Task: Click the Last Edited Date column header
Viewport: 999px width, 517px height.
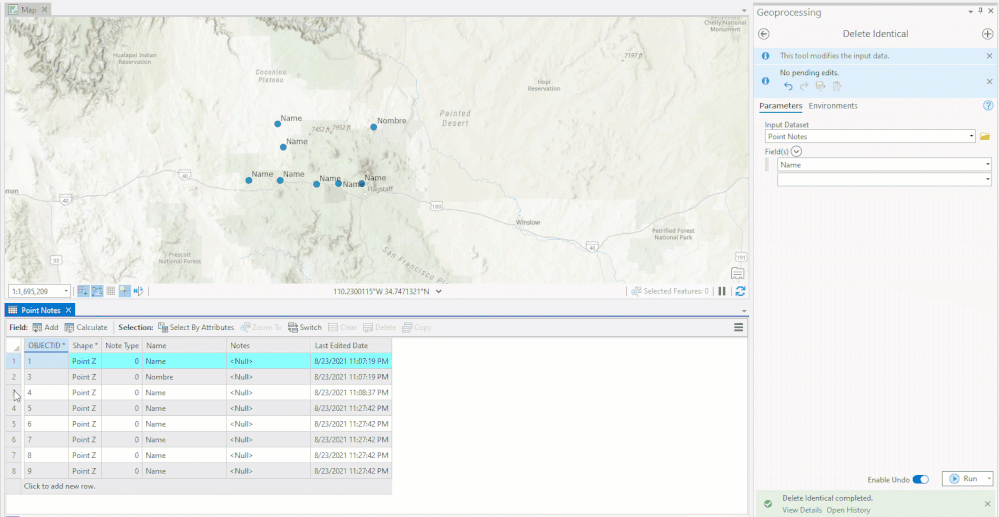Action: coord(351,346)
